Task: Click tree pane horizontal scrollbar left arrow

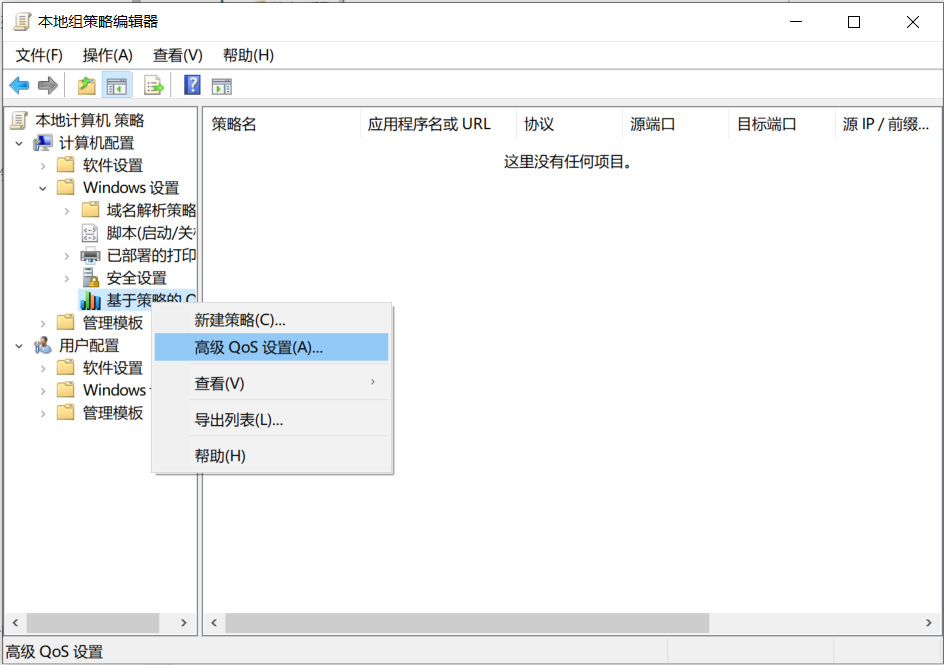Action: (15, 623)
